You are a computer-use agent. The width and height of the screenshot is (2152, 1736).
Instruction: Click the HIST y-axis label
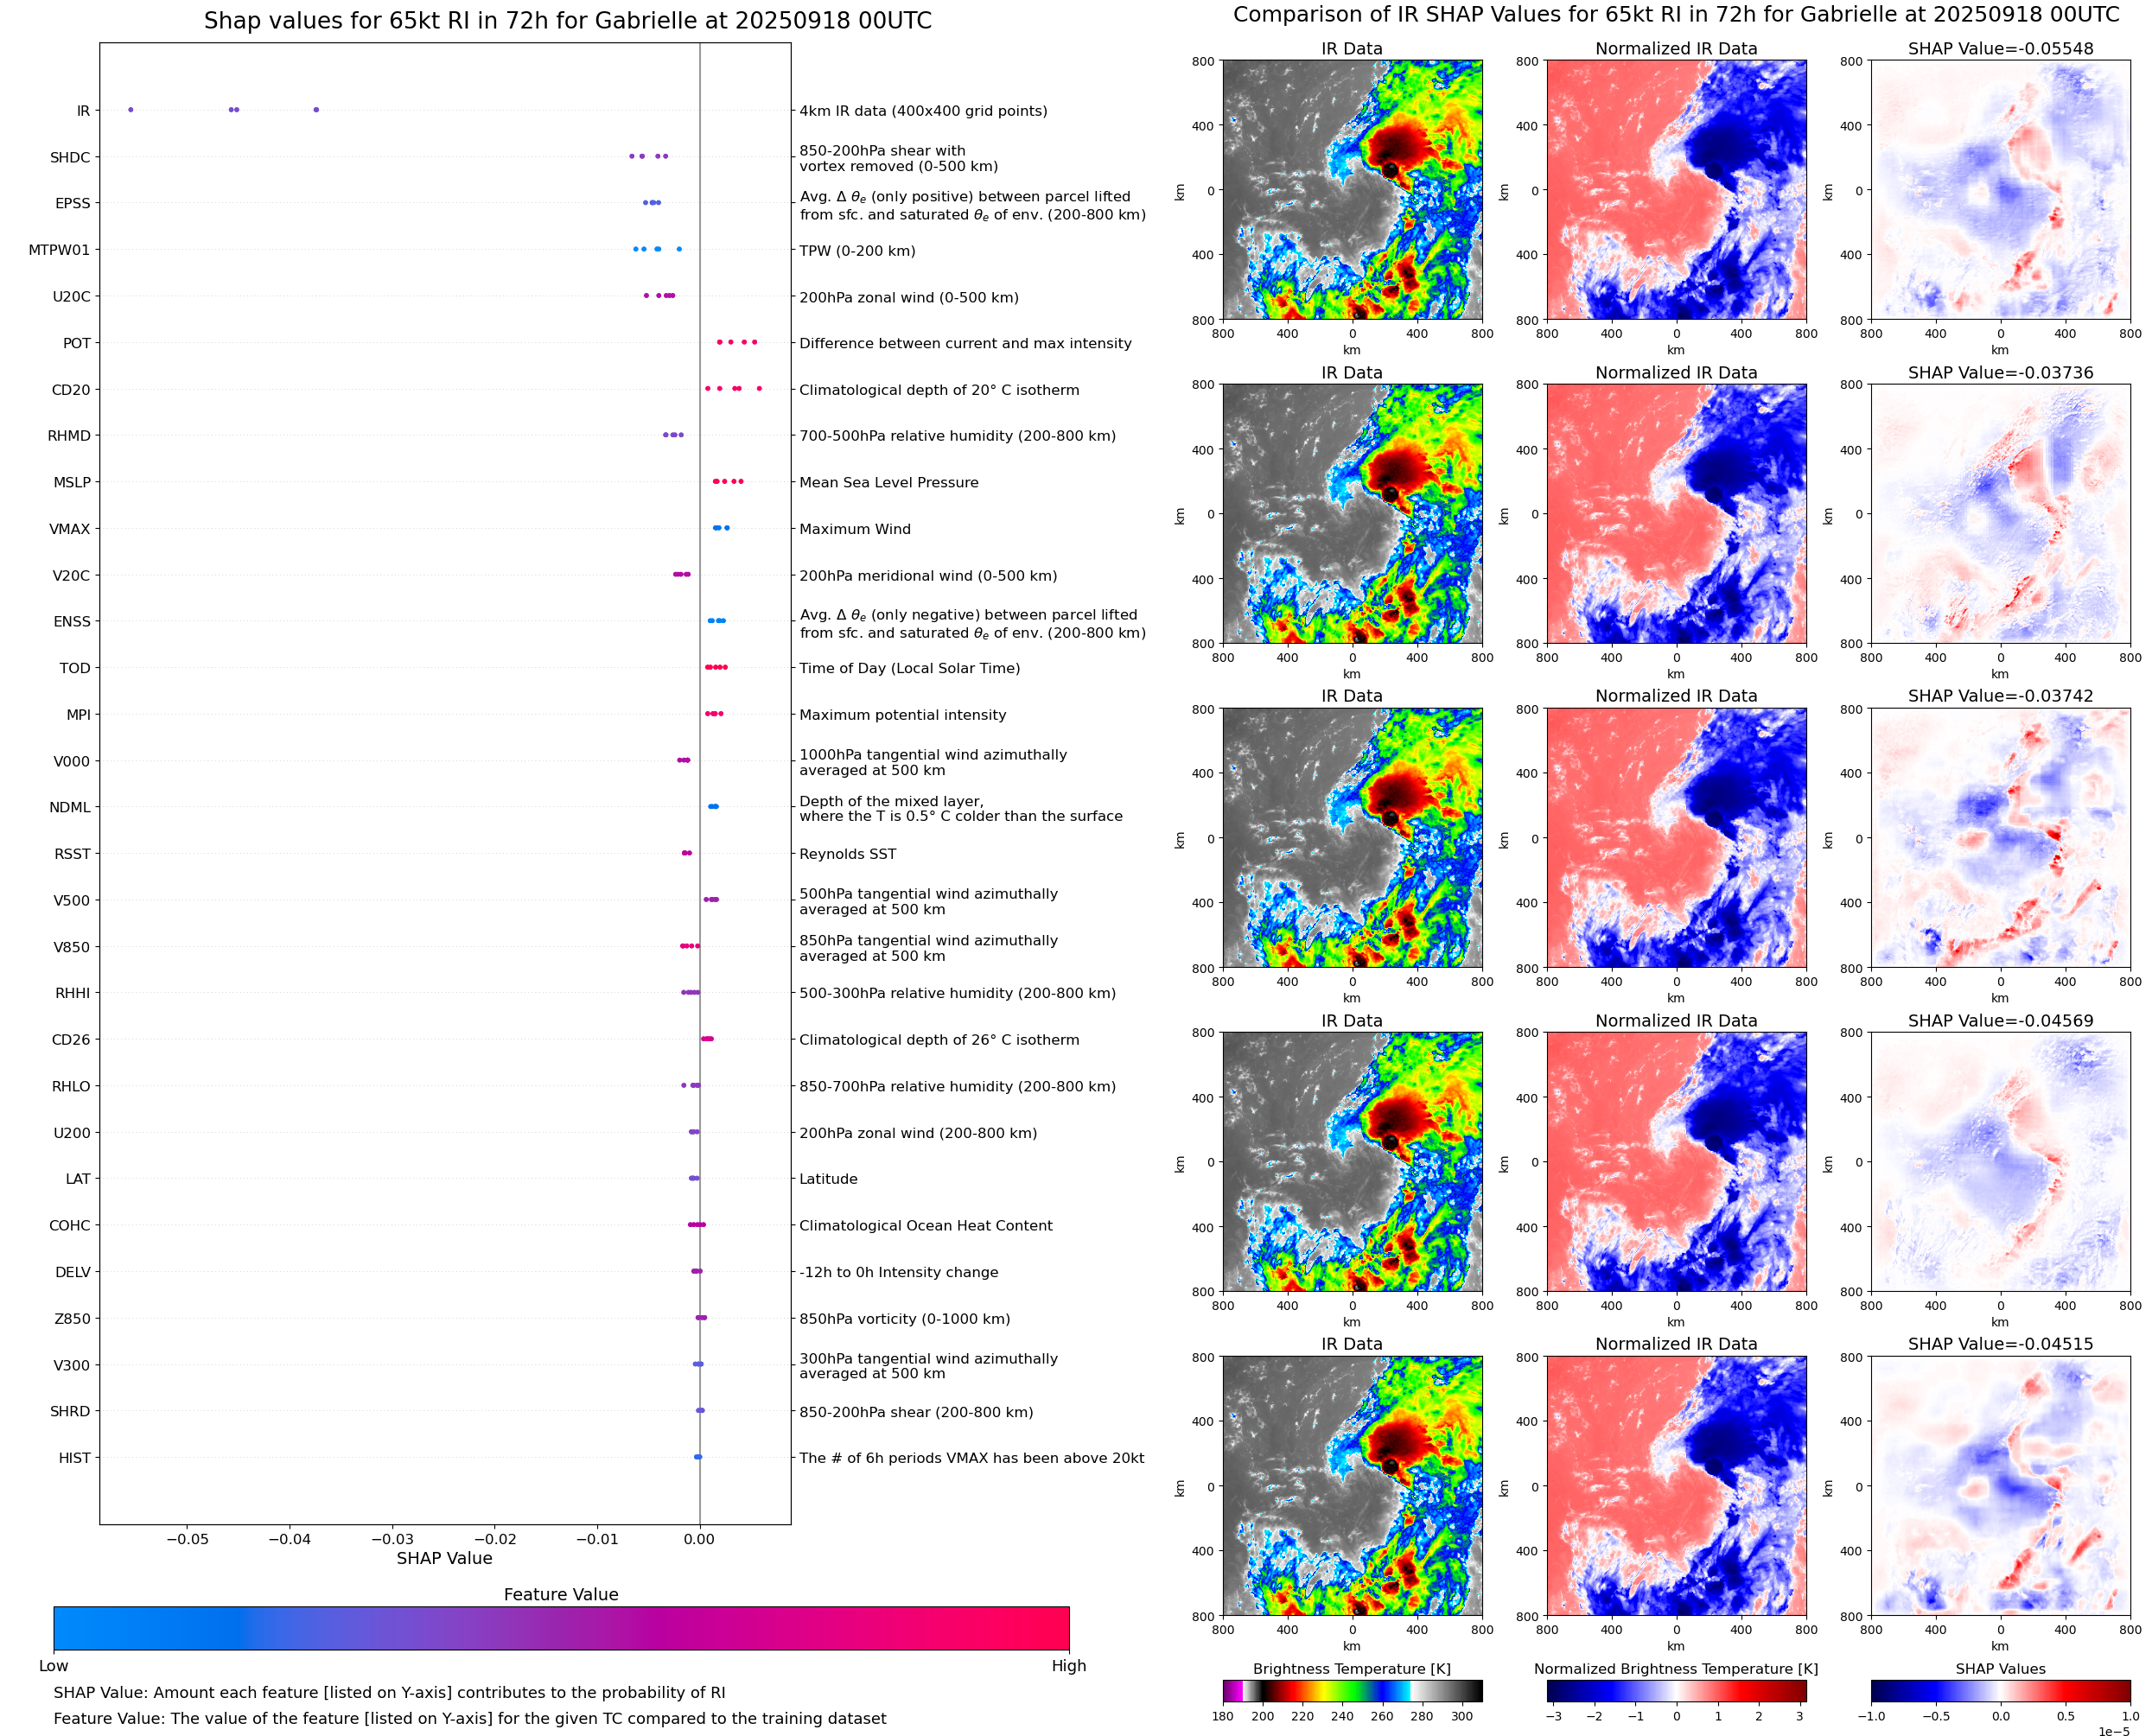74,1458
